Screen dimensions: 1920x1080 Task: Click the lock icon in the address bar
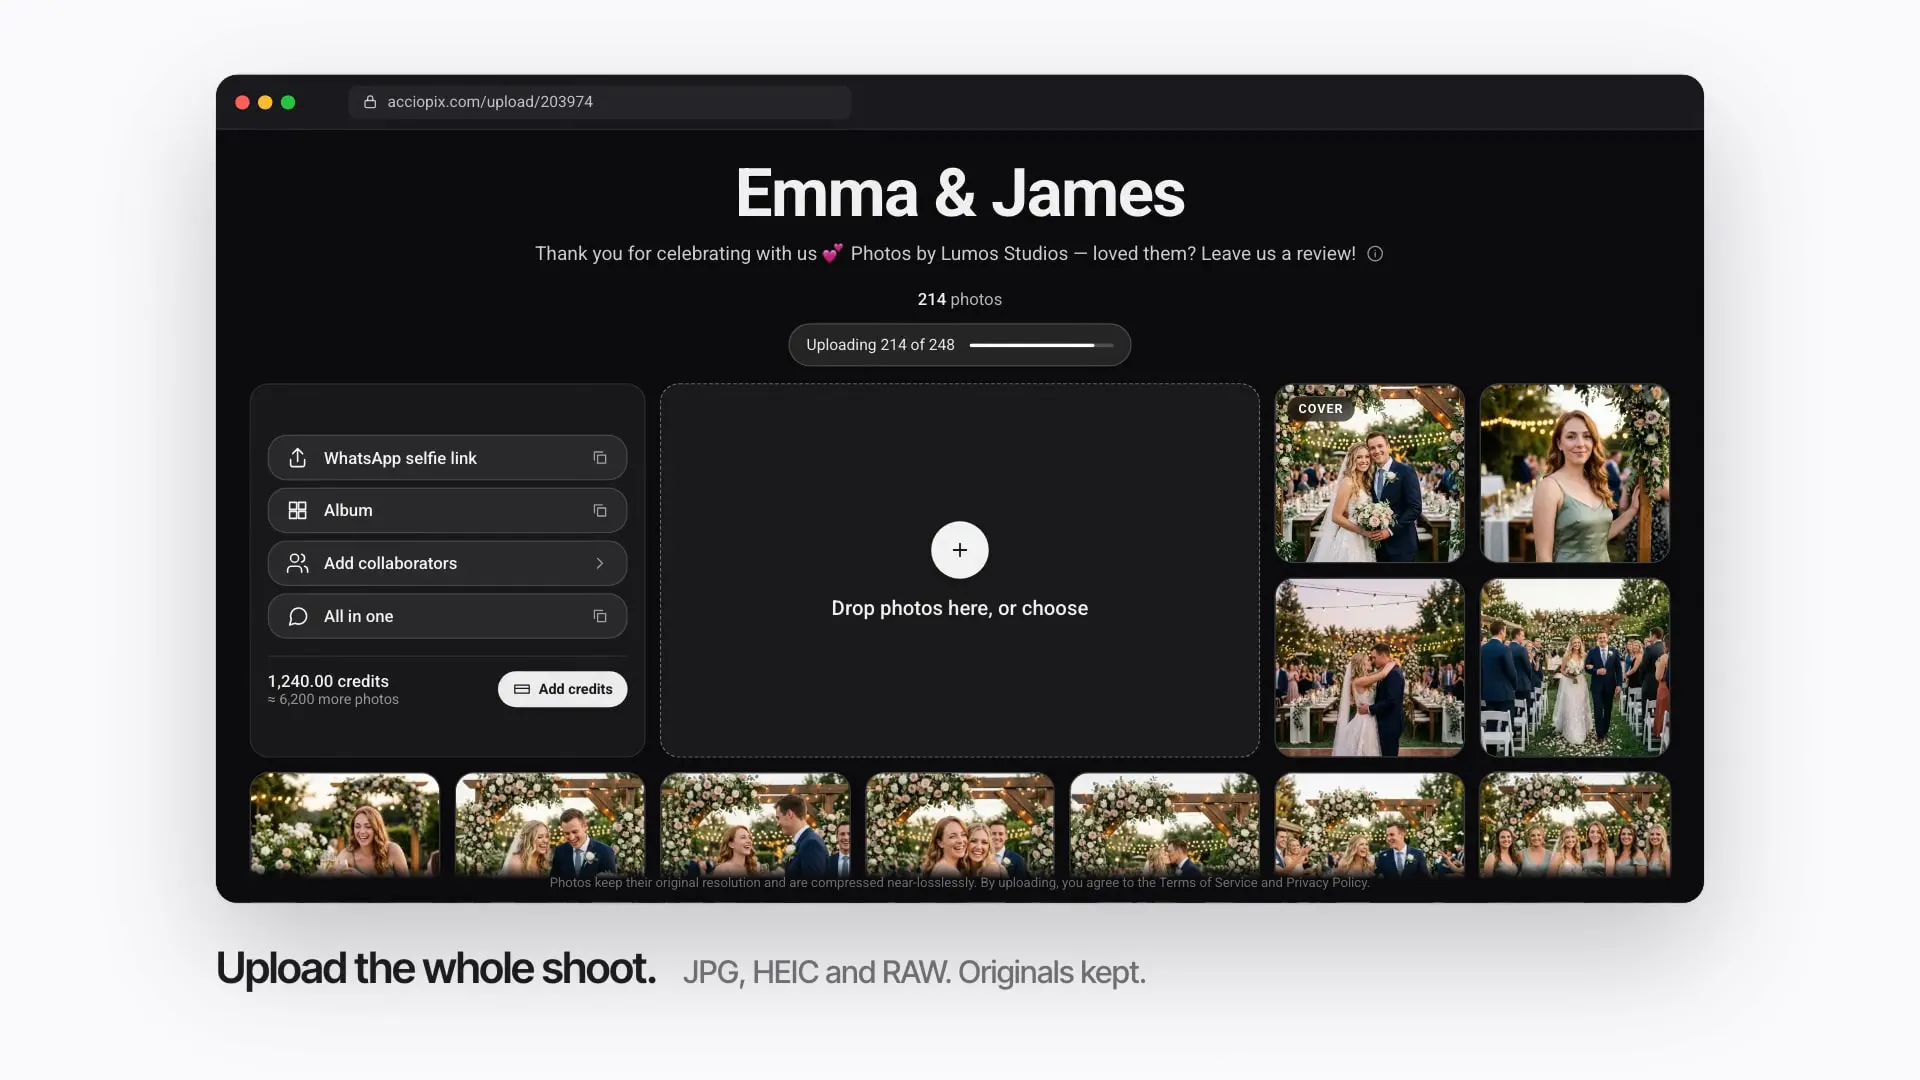click(370, 102)
